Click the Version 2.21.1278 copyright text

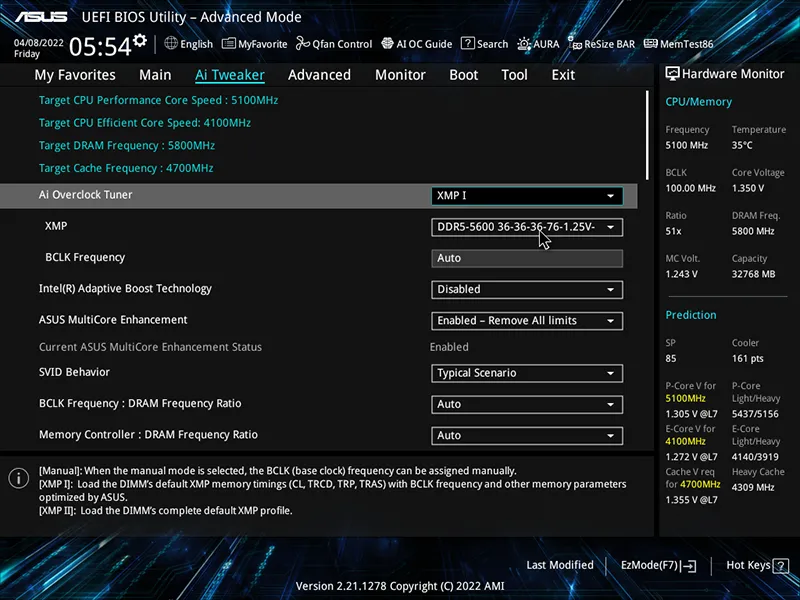[400, 587]
